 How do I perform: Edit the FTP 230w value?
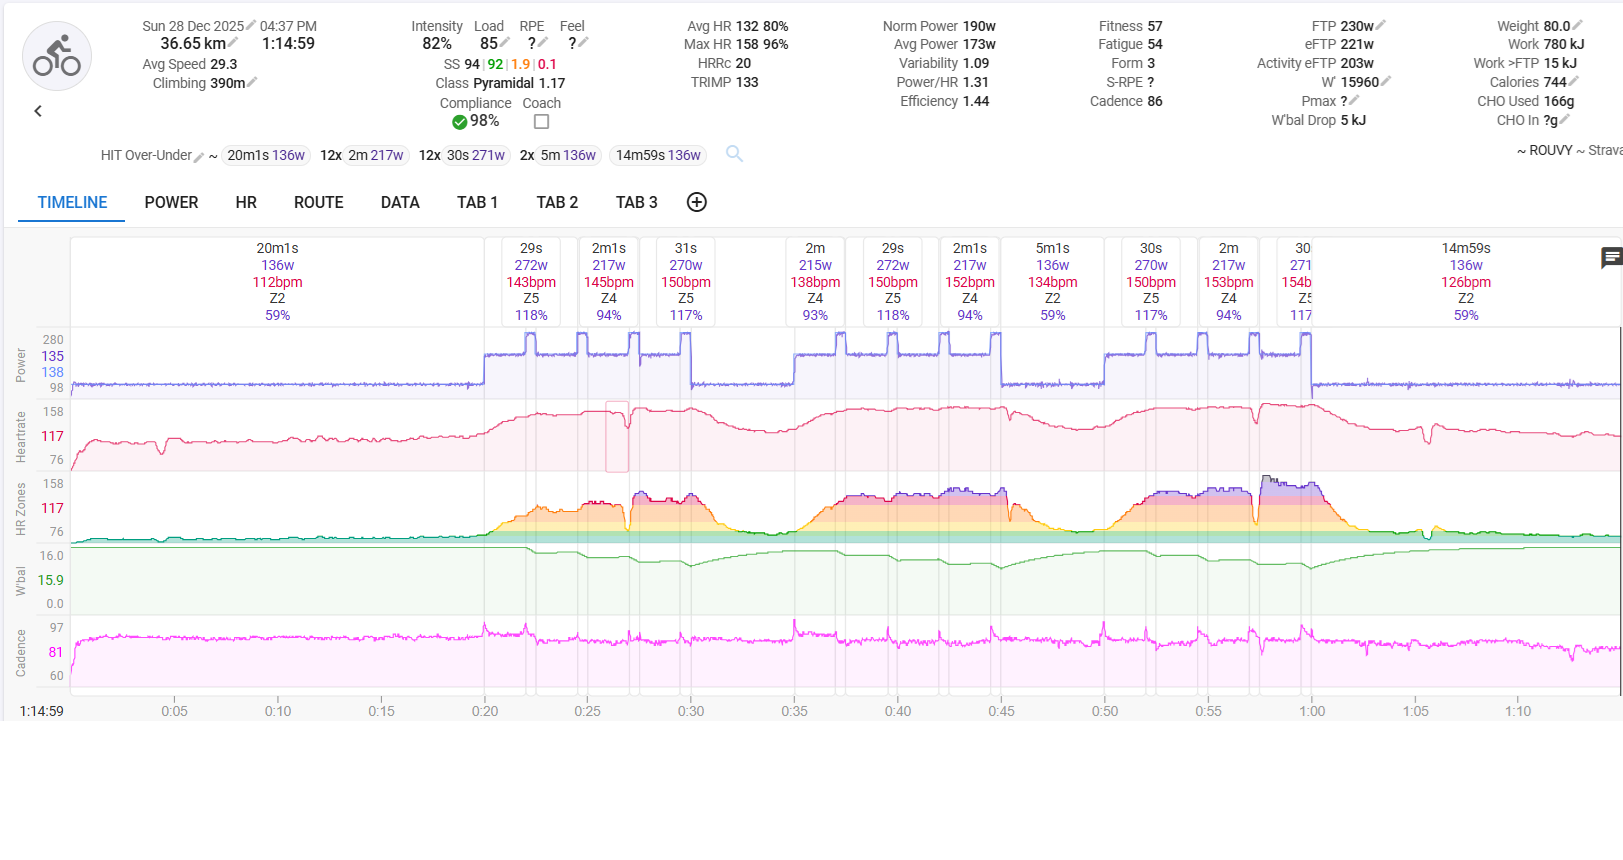[x=1380, y=26]
